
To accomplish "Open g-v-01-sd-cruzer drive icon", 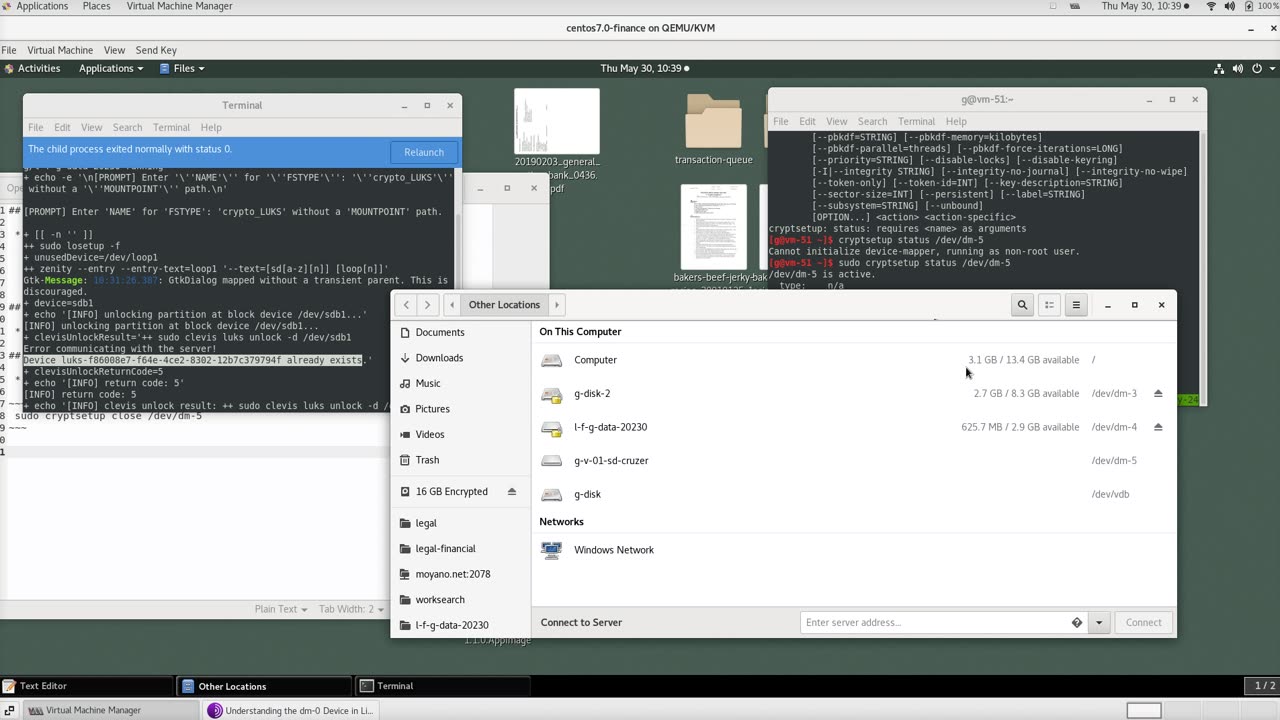I will coord(551,461).
